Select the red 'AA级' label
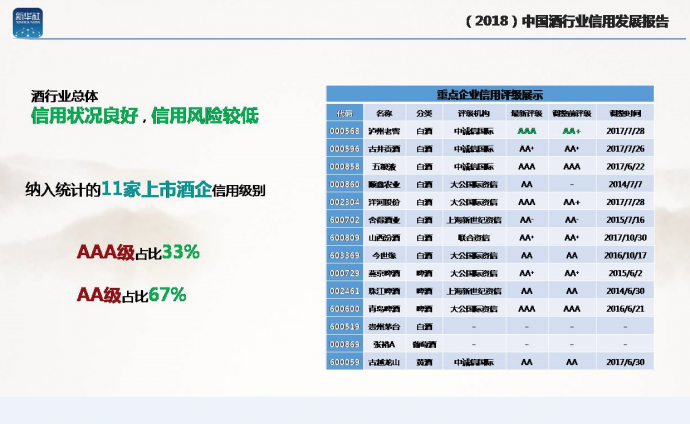 point(99,295)
